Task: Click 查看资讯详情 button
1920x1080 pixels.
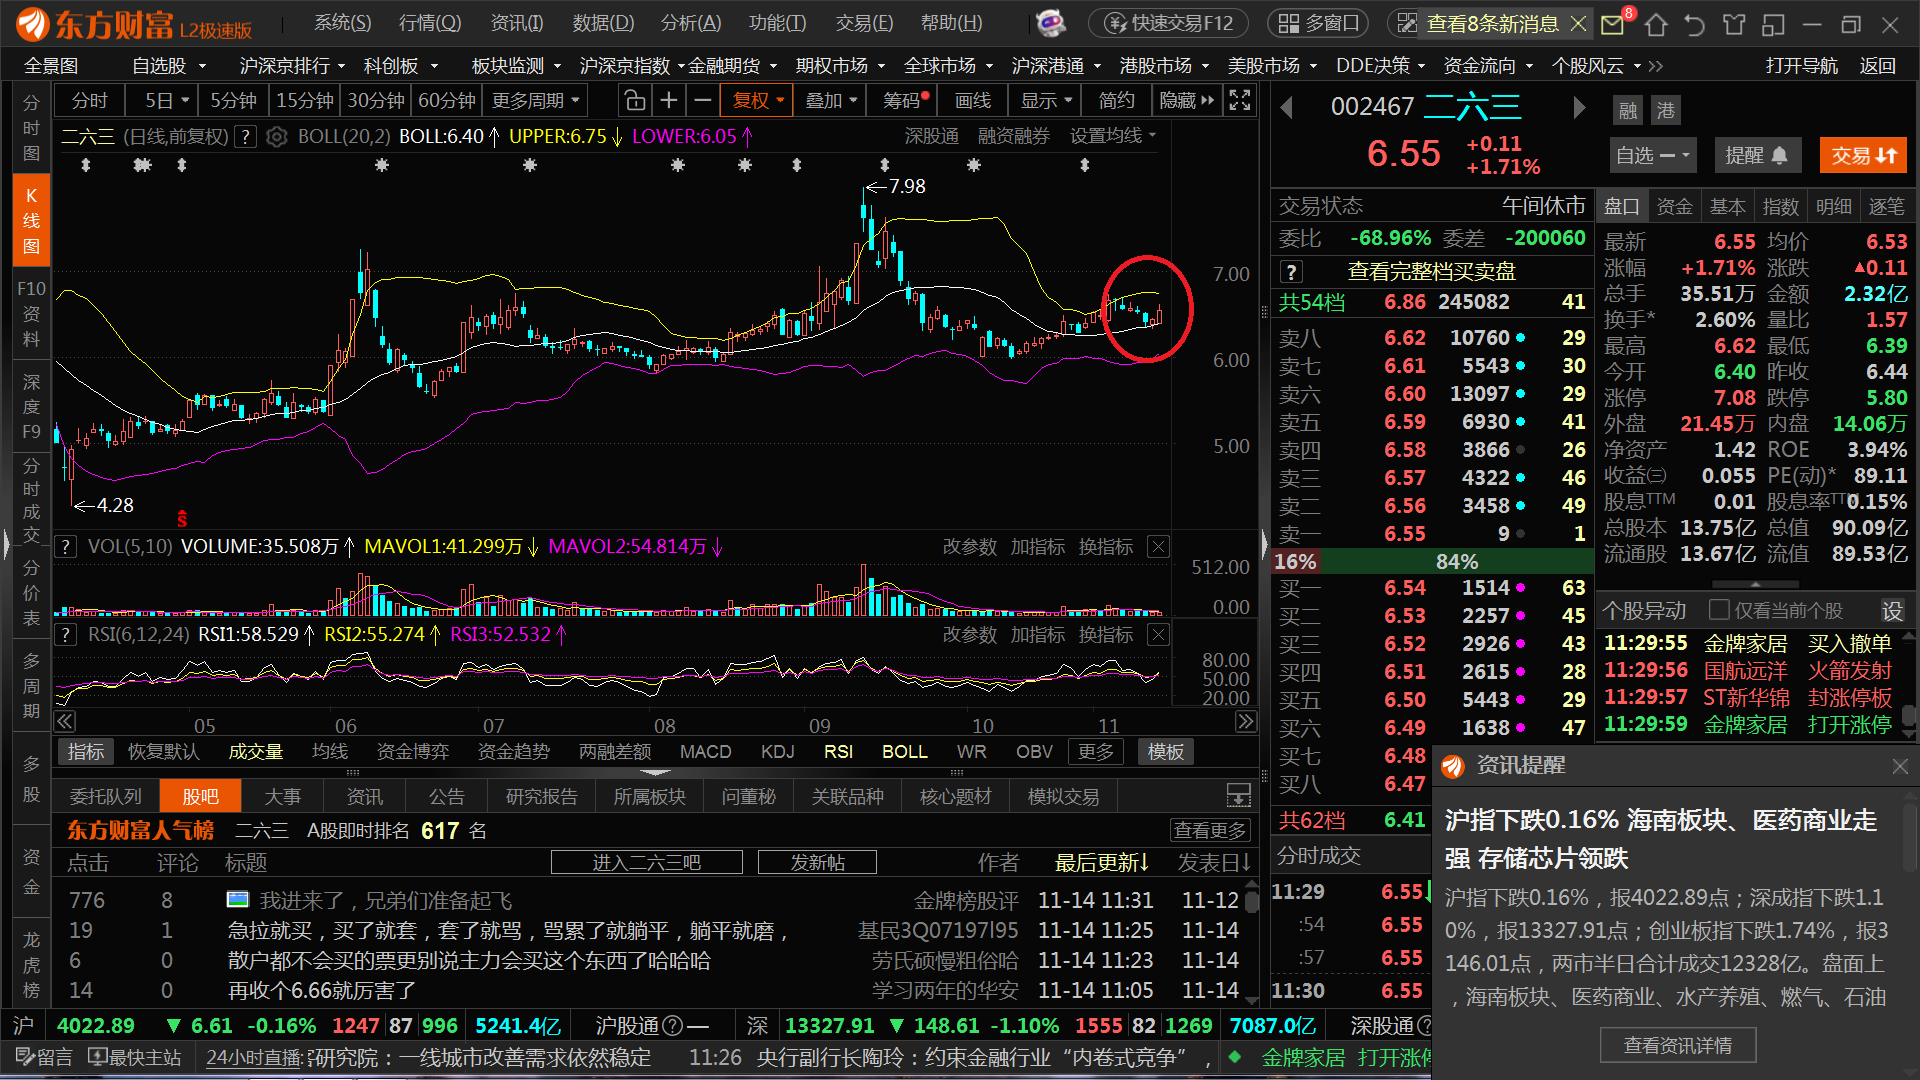Action: tap(1677, 1045)
